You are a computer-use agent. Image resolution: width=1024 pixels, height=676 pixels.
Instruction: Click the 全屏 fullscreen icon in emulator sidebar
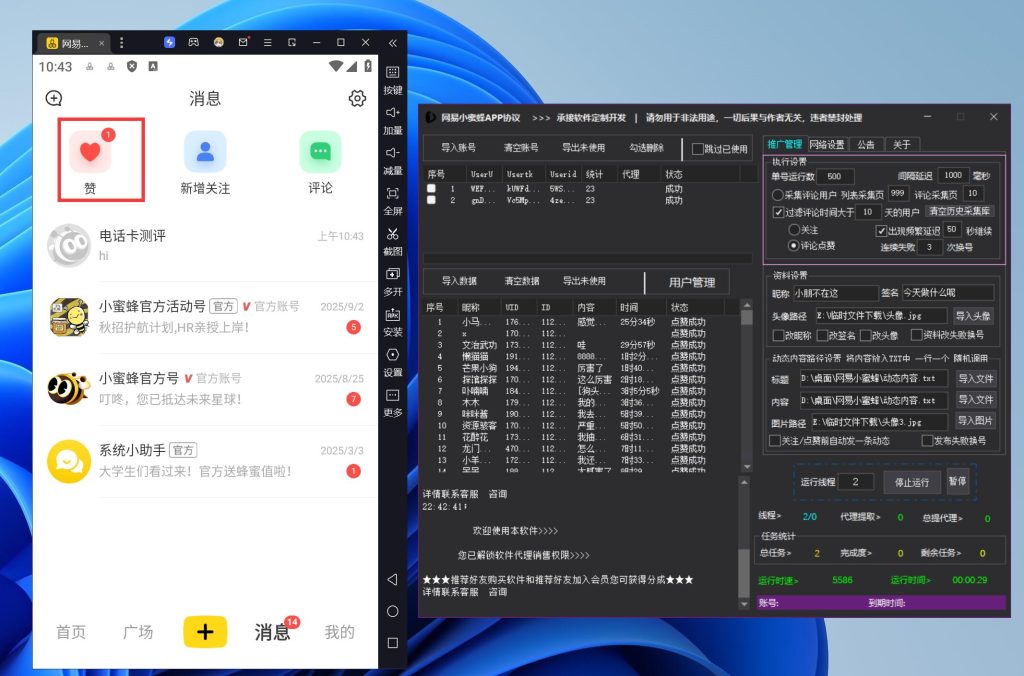click(x=393, y=194)
